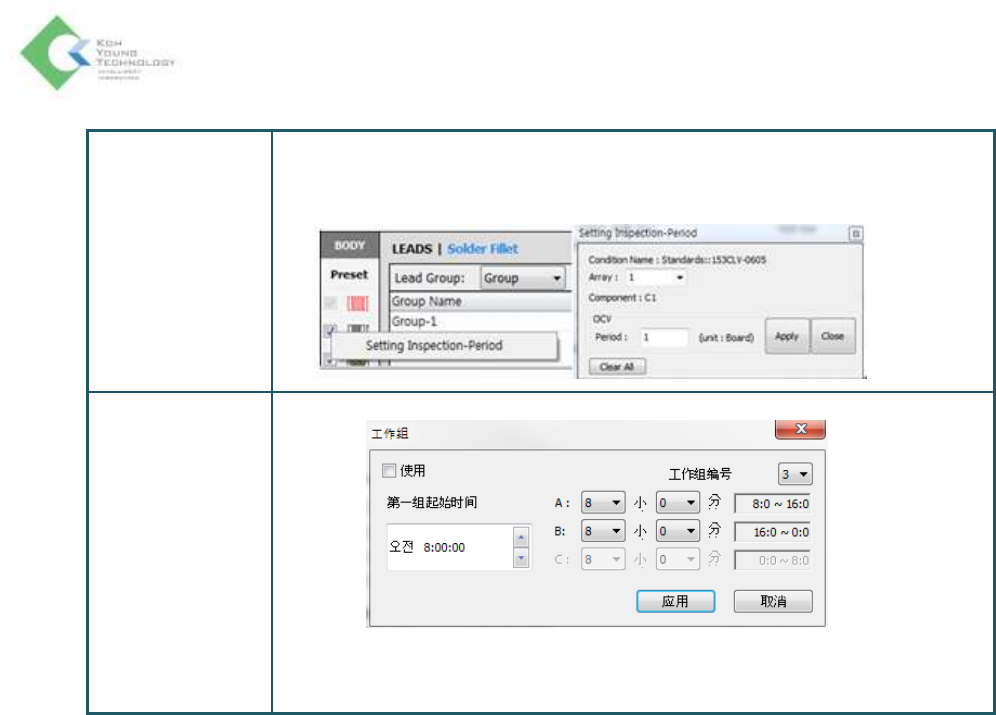Click the 取消 button
The width and height of the screenshot is (996, 715).
click(773, 601)
